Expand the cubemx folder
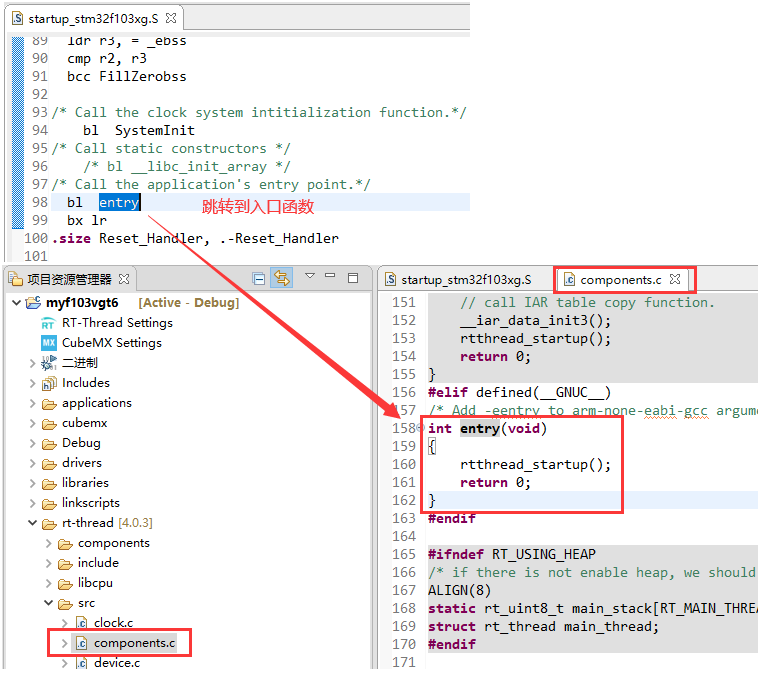 coord(32,423)
